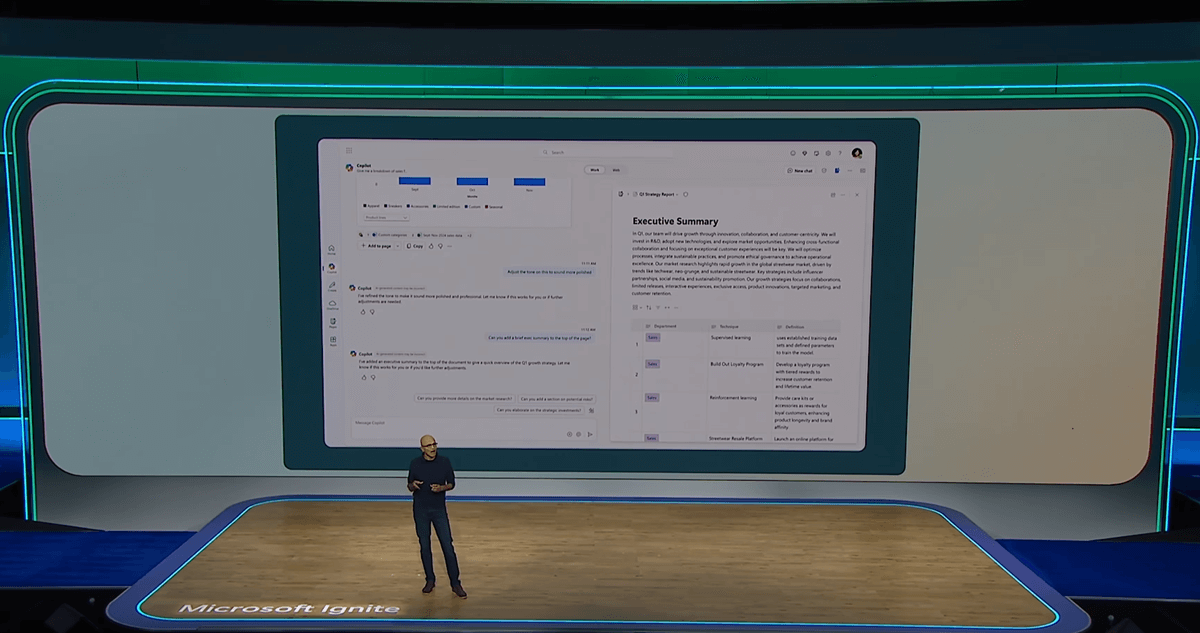The height and width of the screenshot is (633, 1200).
Task: Switch to the Work tab
Action: (595, 170)
